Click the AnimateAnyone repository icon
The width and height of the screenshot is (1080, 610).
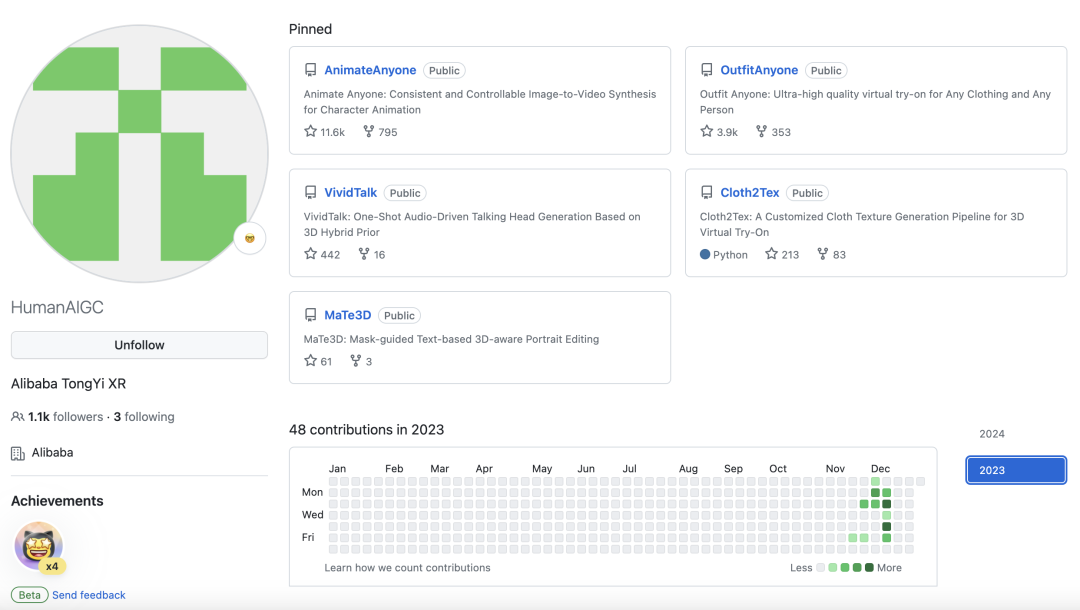click(311, 70)
